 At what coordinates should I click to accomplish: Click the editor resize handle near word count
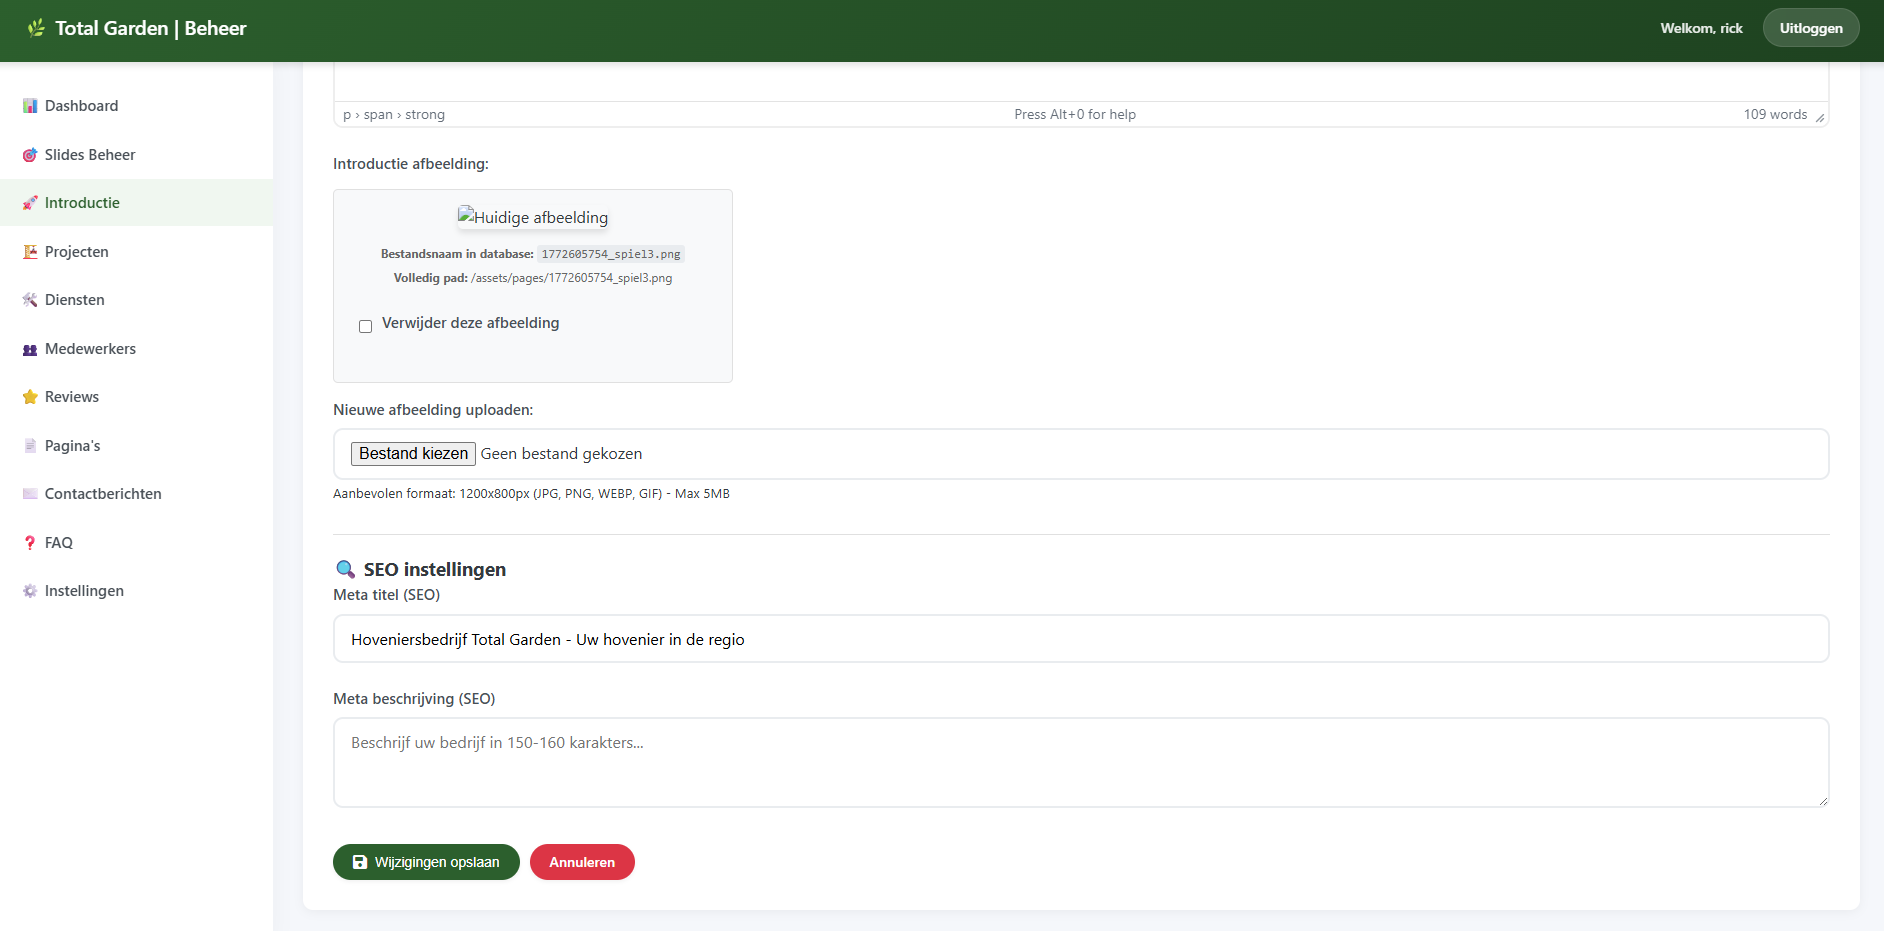[1820, 118]
